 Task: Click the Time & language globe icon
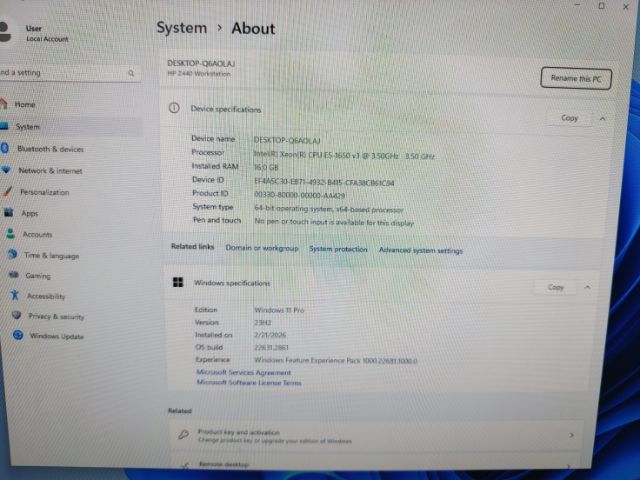tap(13, 254)
